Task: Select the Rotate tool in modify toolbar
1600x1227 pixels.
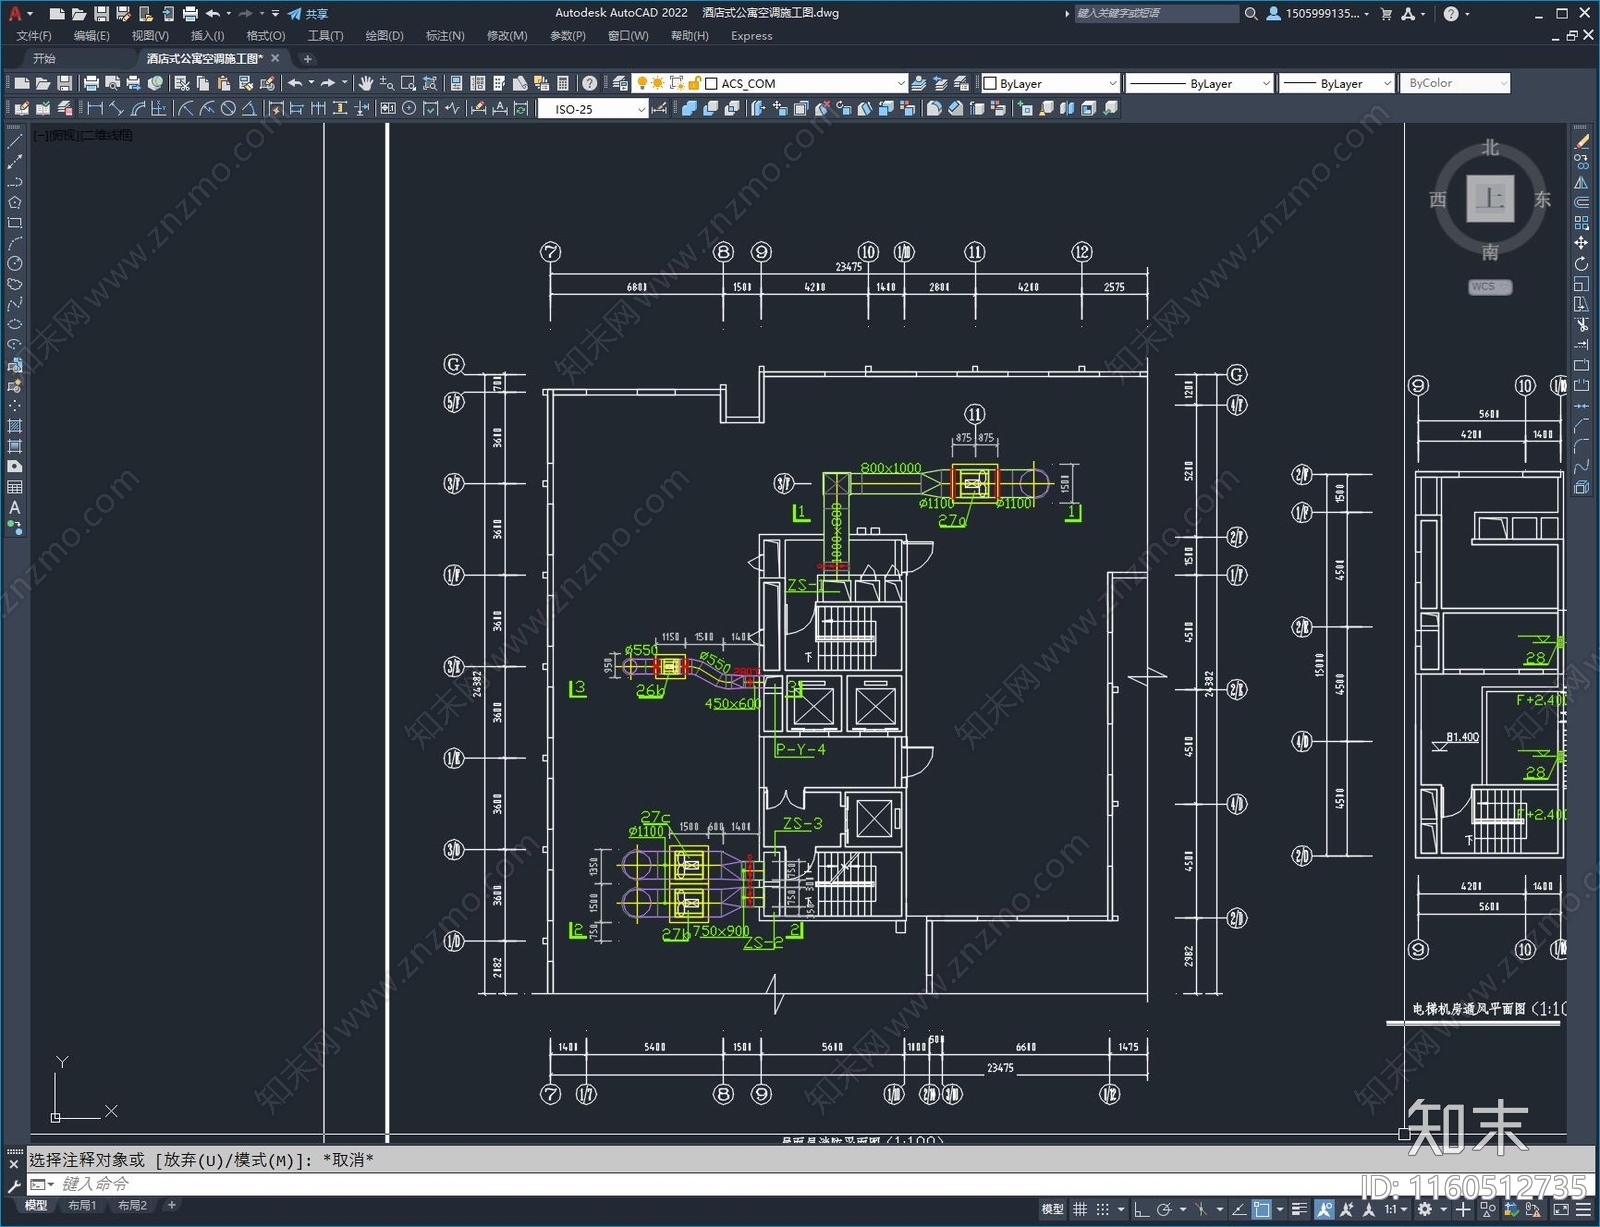Action: [1581, 264]
